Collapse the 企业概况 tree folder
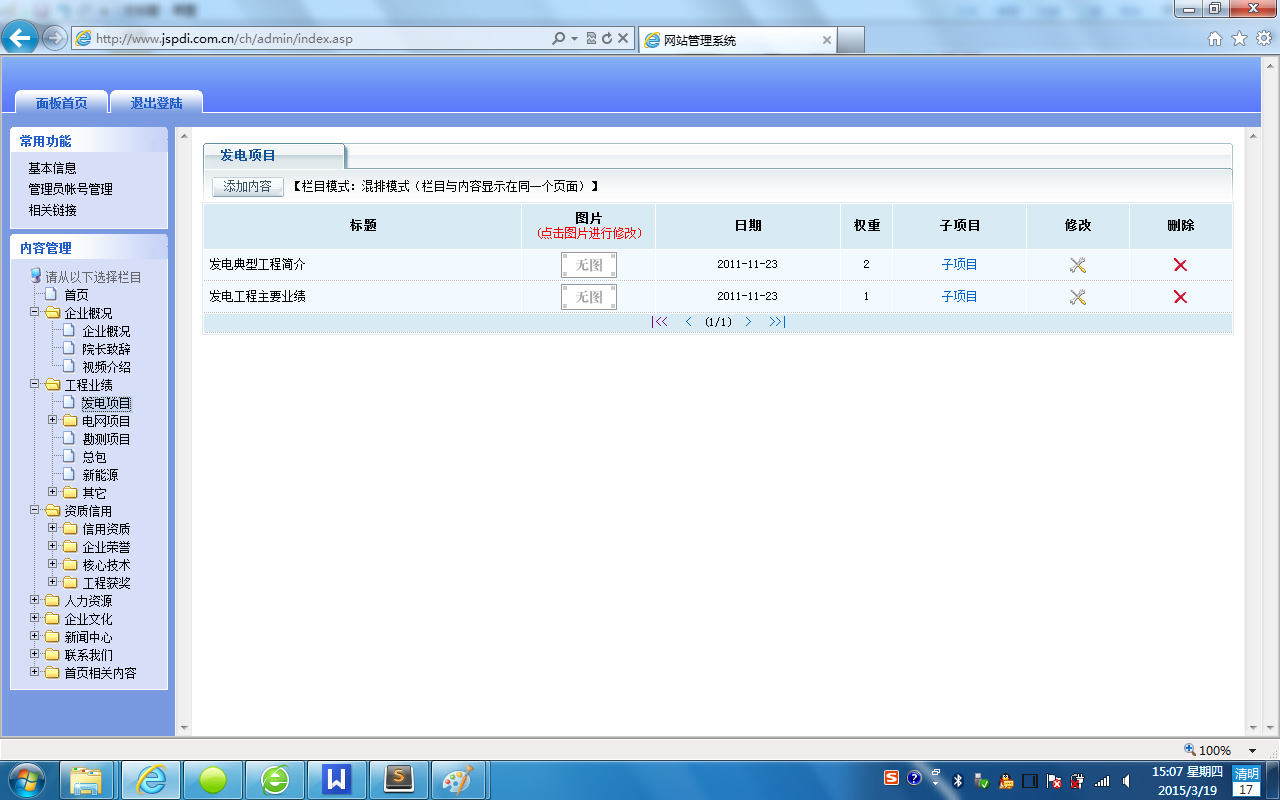The image size is (1280, 800). tap(35, 312)
